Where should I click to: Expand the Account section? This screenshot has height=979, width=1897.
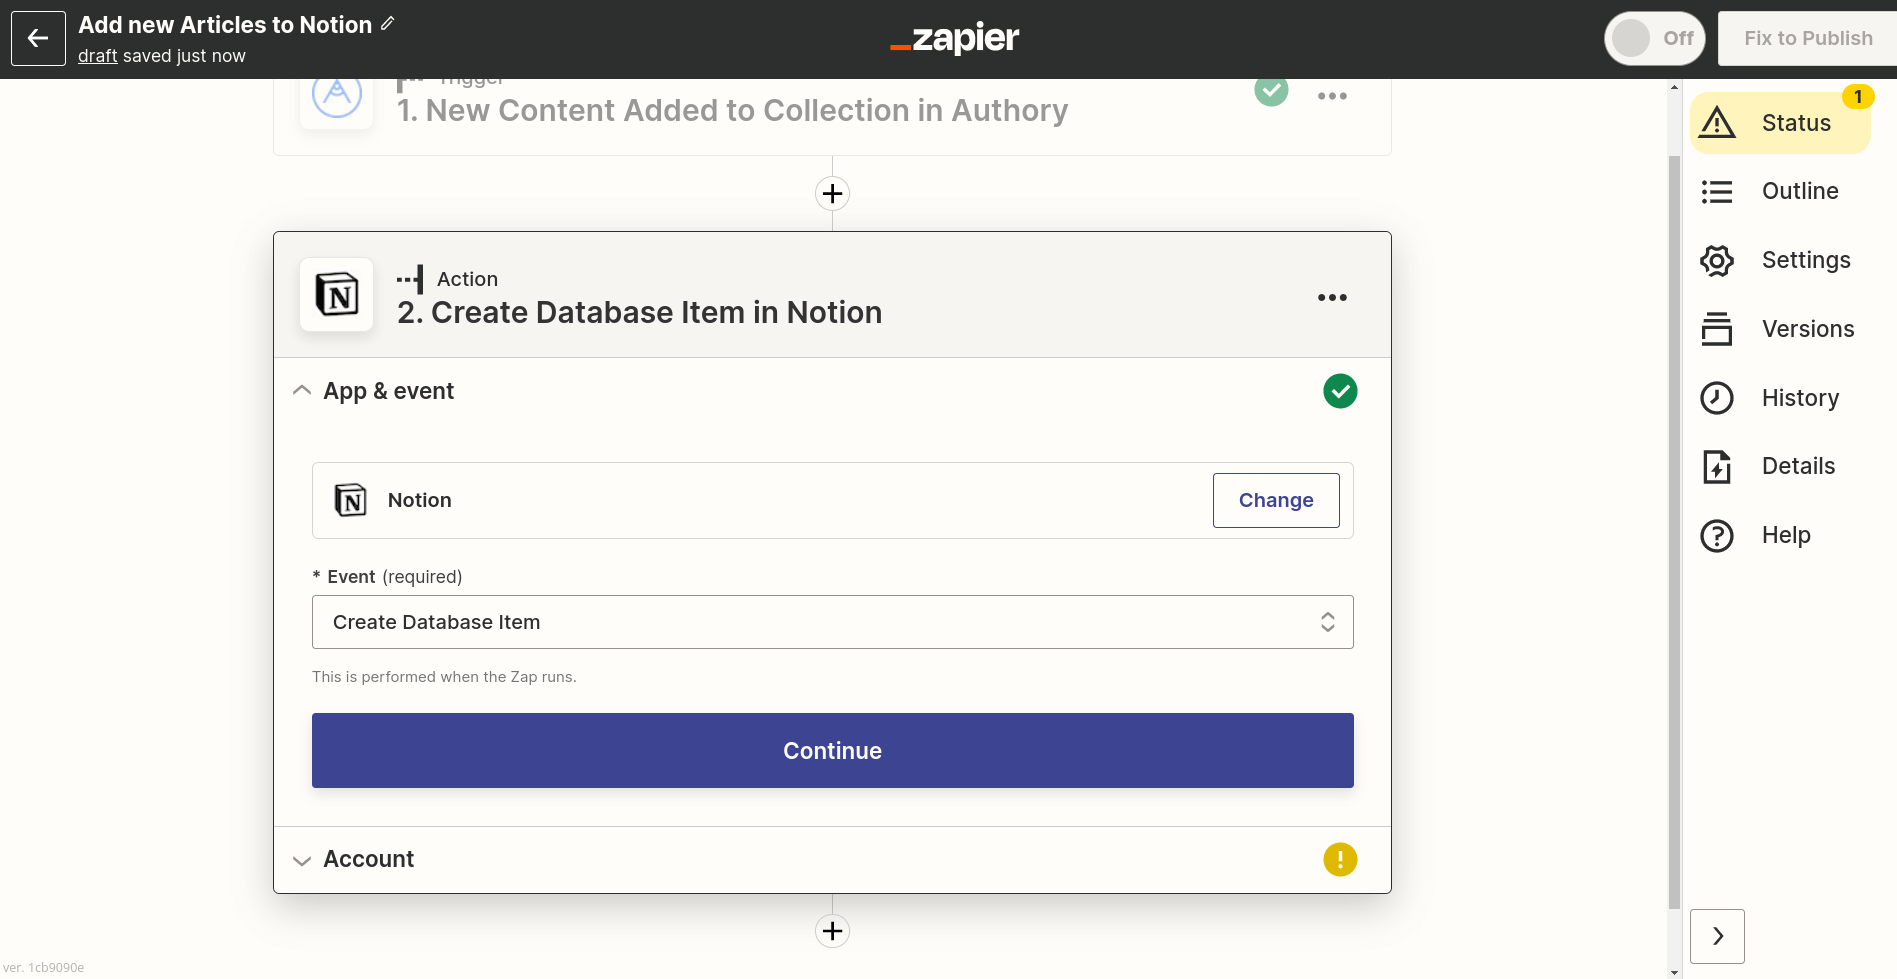pos(302,860)
